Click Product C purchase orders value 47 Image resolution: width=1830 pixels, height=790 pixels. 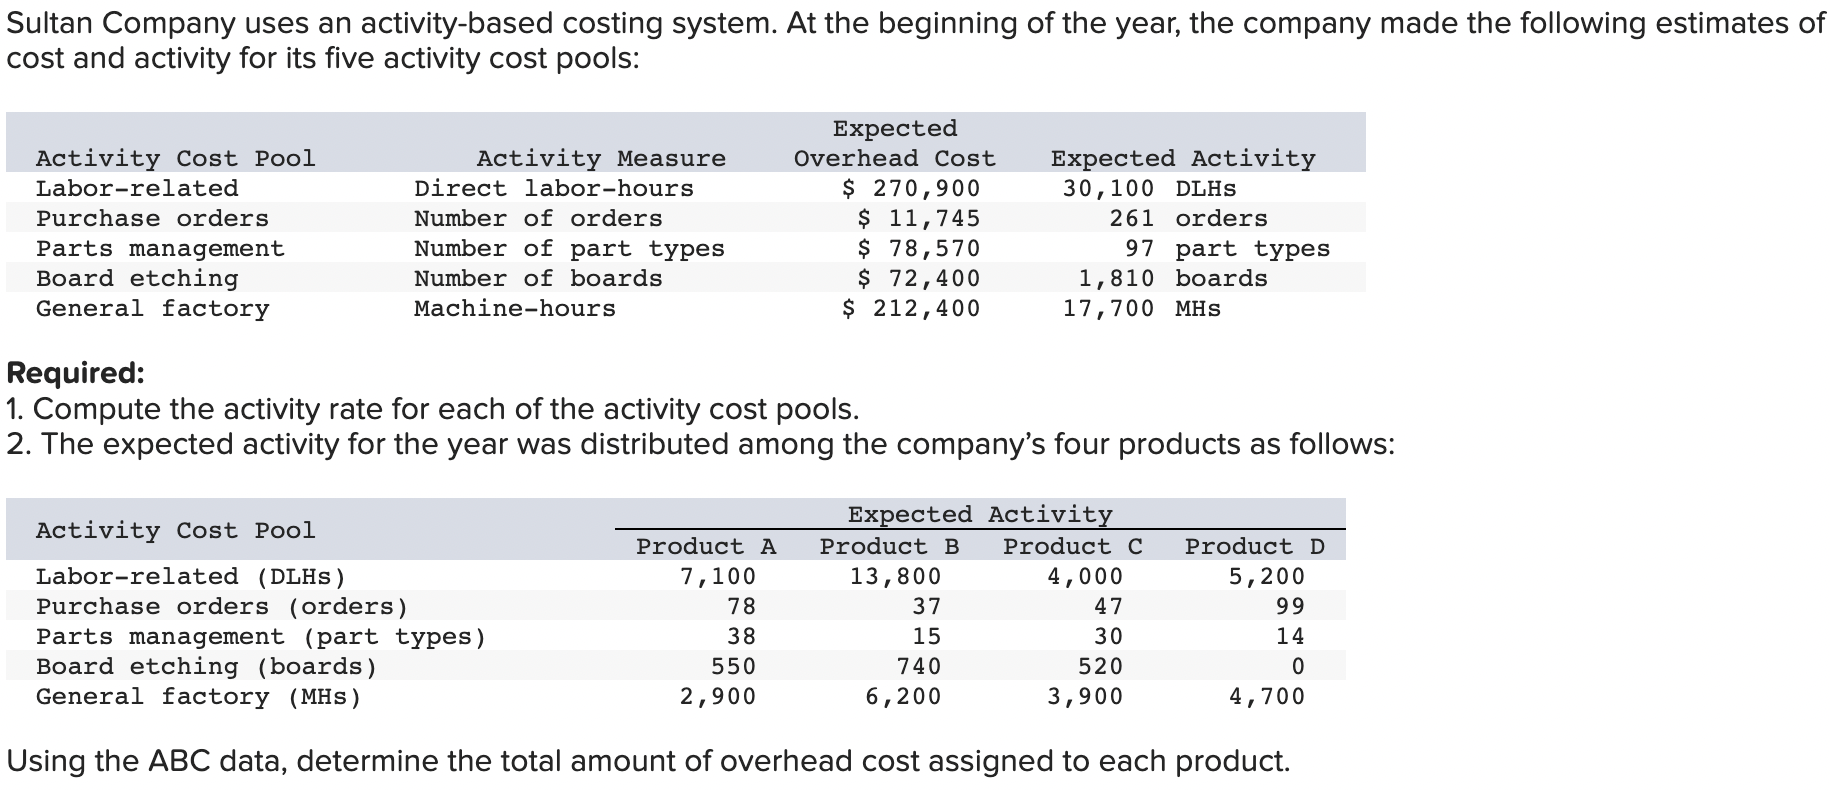coord(1108,606)
